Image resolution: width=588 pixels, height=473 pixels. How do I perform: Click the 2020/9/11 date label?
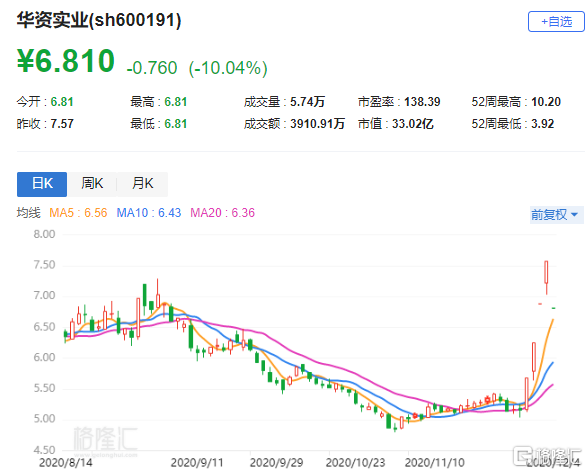tap(197, 463)
